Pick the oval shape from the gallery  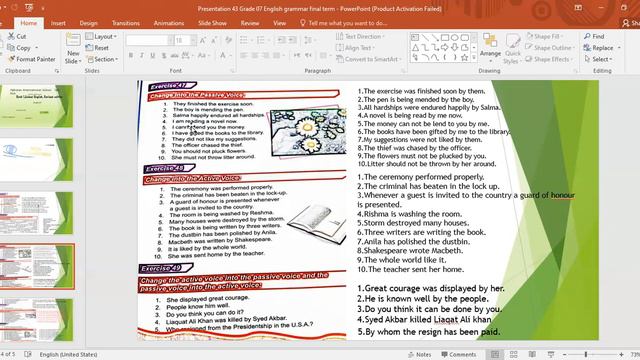[455, 38]
